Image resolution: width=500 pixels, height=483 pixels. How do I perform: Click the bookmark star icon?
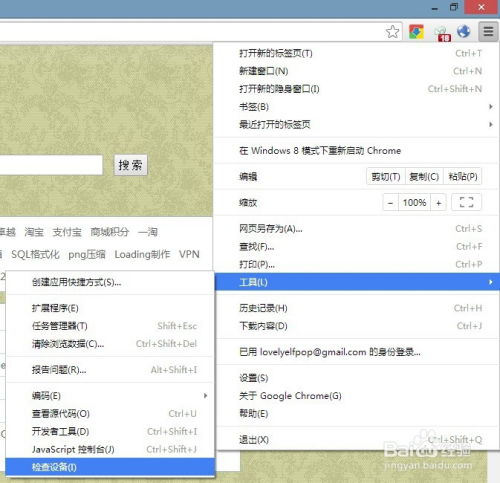392,32
